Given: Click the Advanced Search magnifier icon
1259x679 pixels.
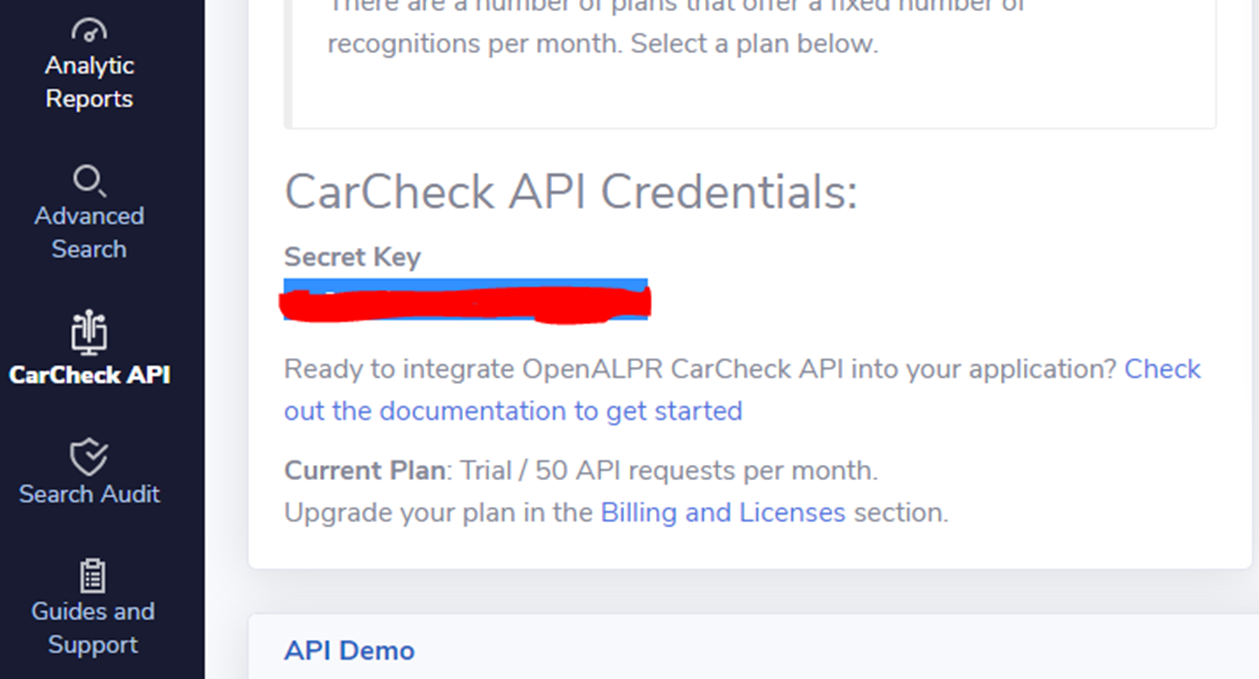Looking at the screenshot, I should 89,181.
